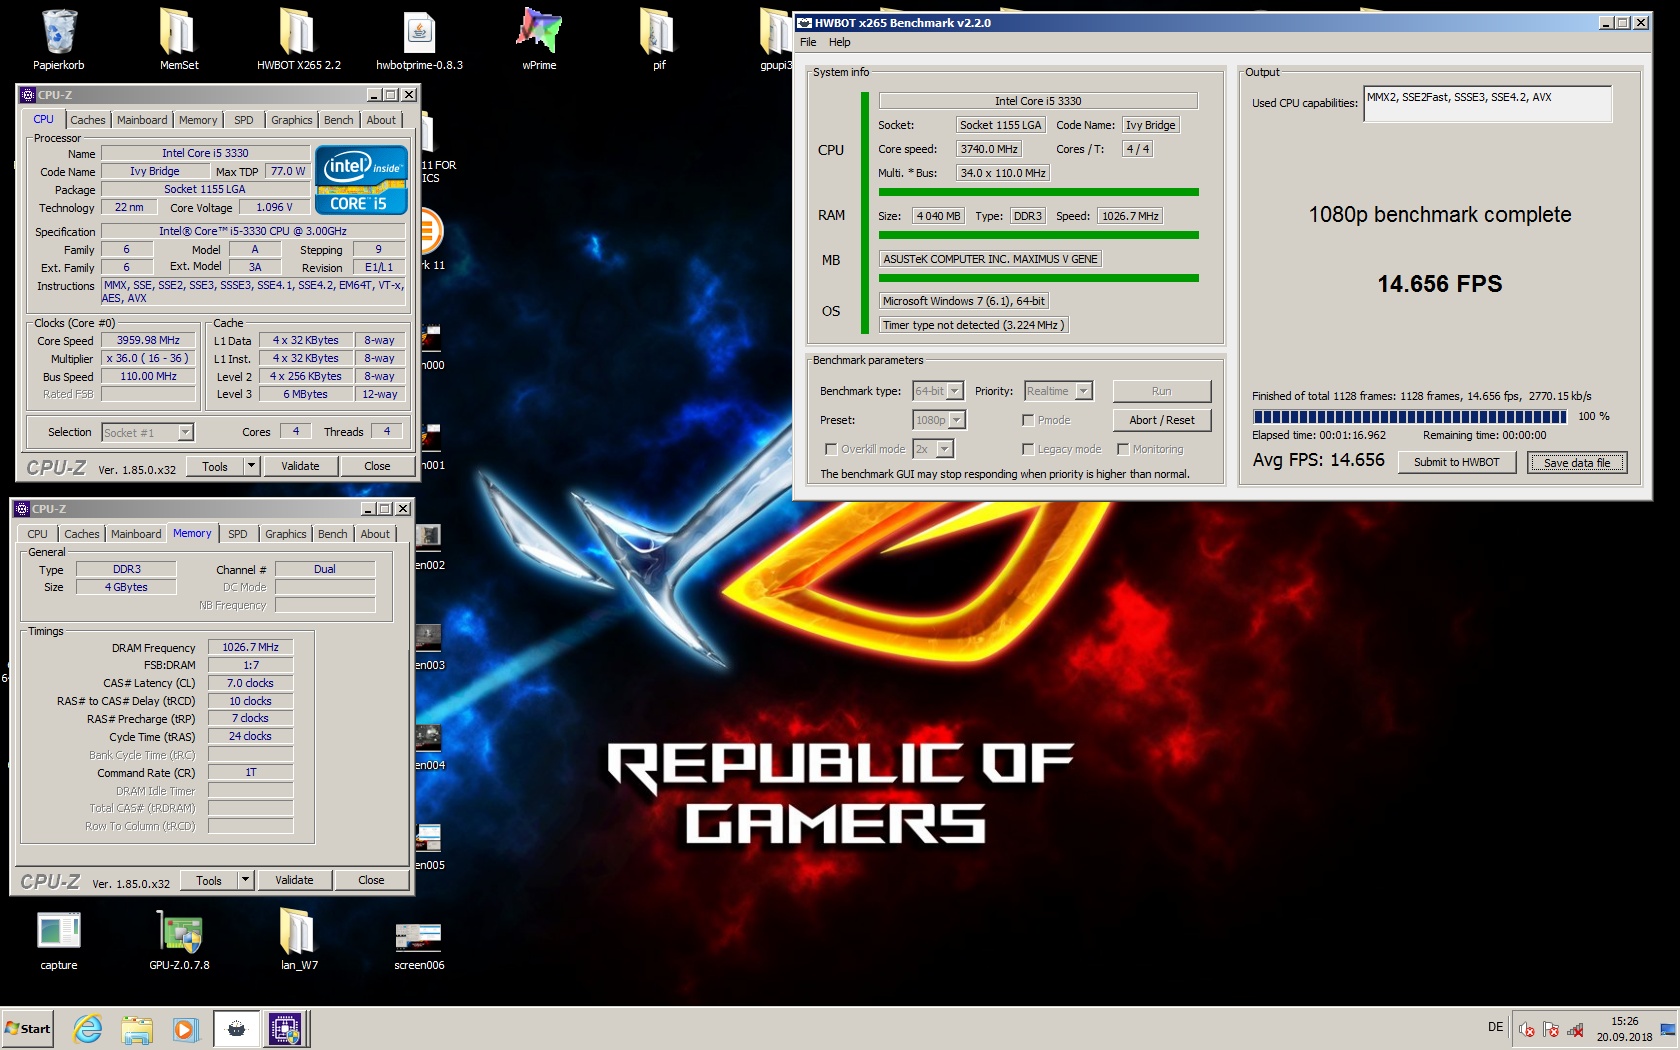
Task: Expand Tools dropdown arrow in upper CPU-Z
Action: tap(251, 466)
